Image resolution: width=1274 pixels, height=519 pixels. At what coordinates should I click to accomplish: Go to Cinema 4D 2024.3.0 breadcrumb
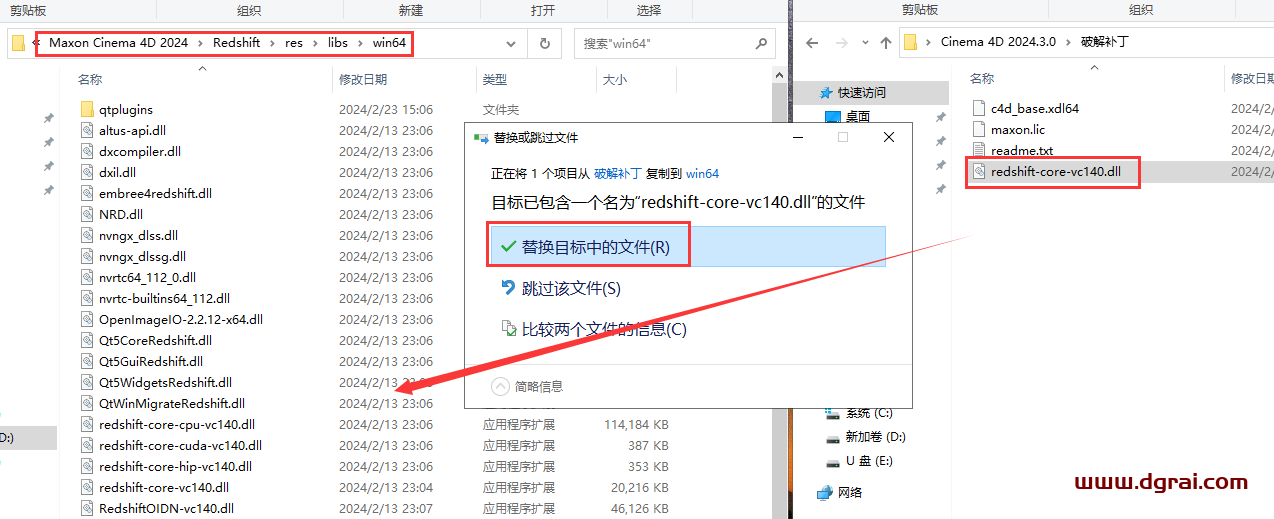998,43
